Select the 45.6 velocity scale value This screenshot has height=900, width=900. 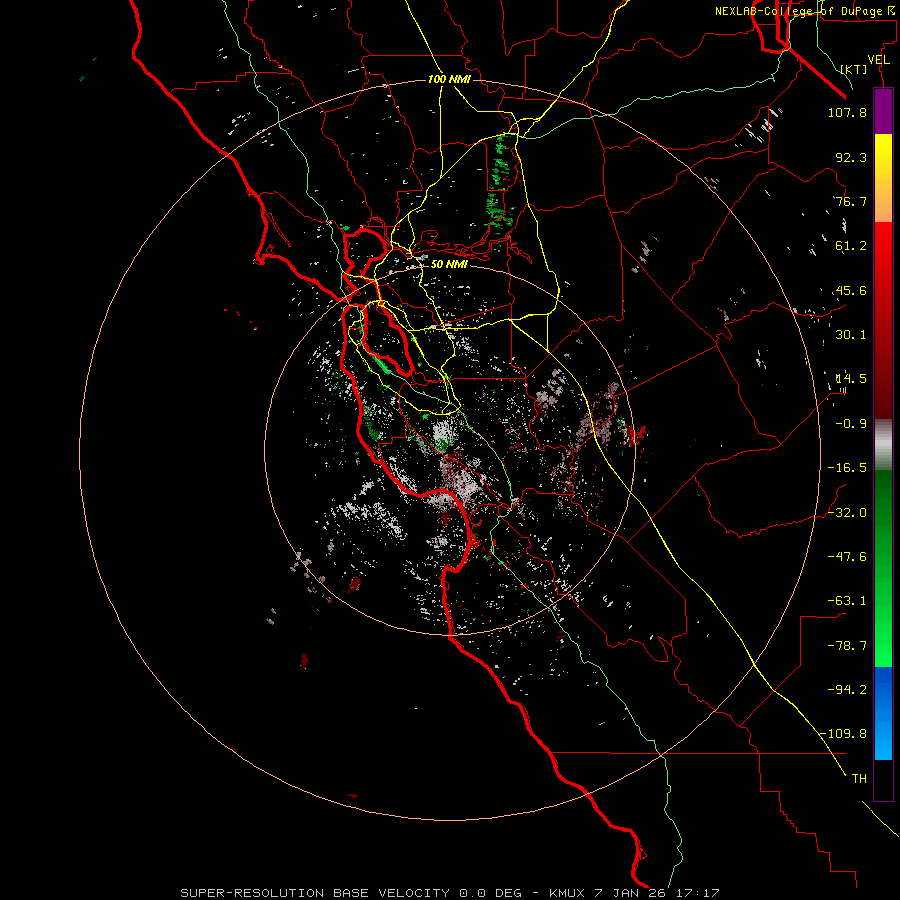(851, 290)
